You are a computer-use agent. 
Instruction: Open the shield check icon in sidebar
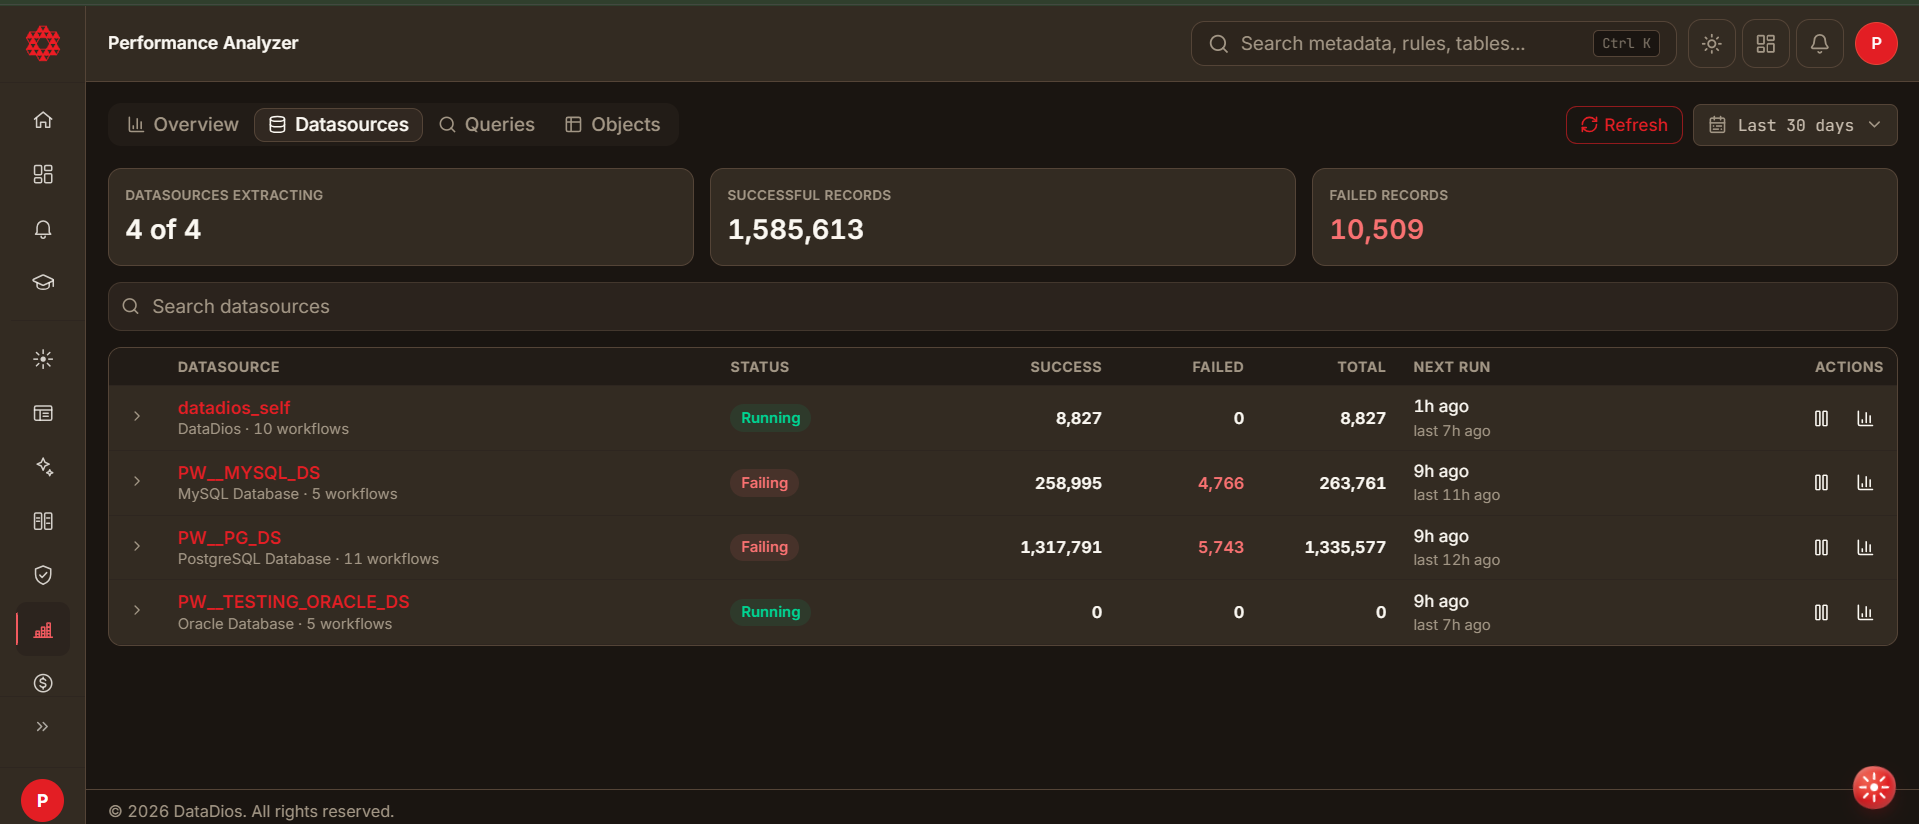coord(43,575)
